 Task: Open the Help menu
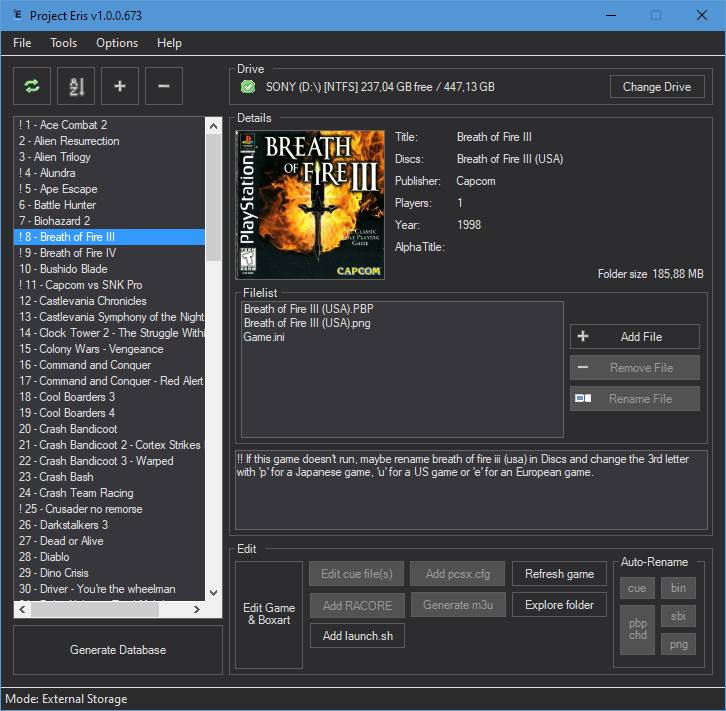169,43
